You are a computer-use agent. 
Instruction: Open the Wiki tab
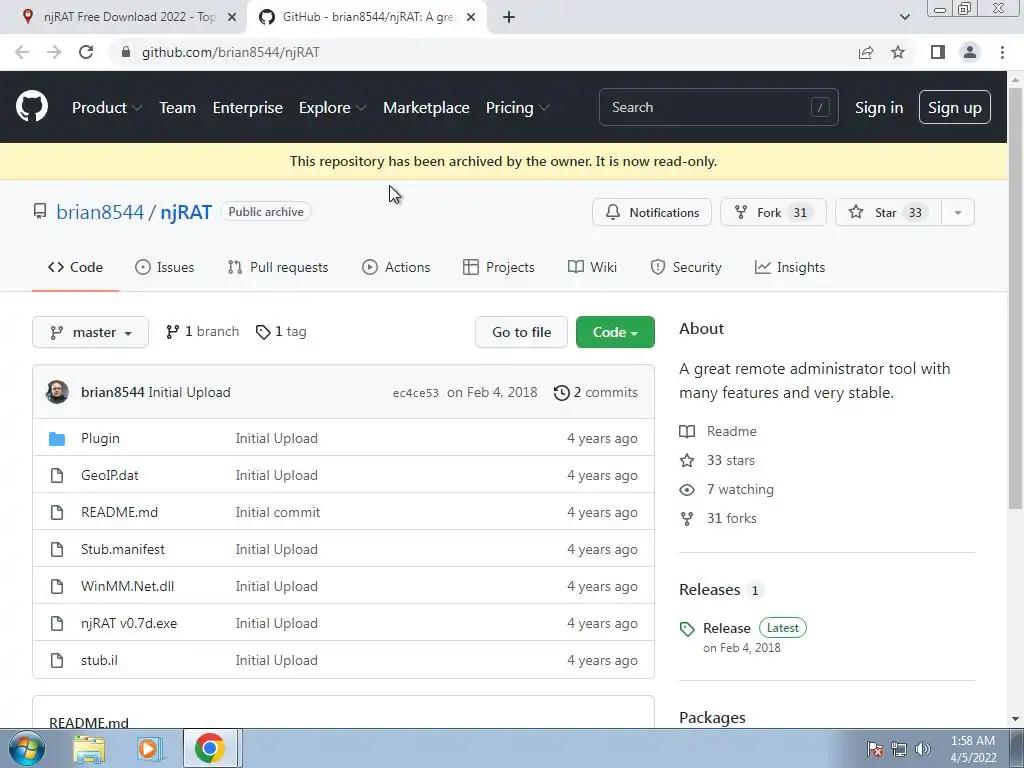pos(592,267)
